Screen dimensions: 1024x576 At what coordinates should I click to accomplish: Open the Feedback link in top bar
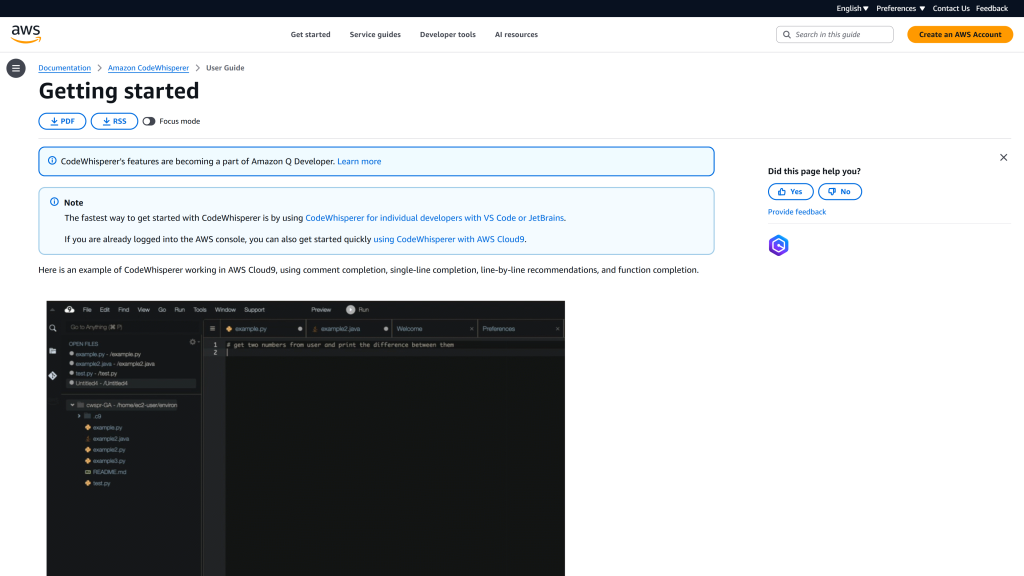(x=992, y=8)
